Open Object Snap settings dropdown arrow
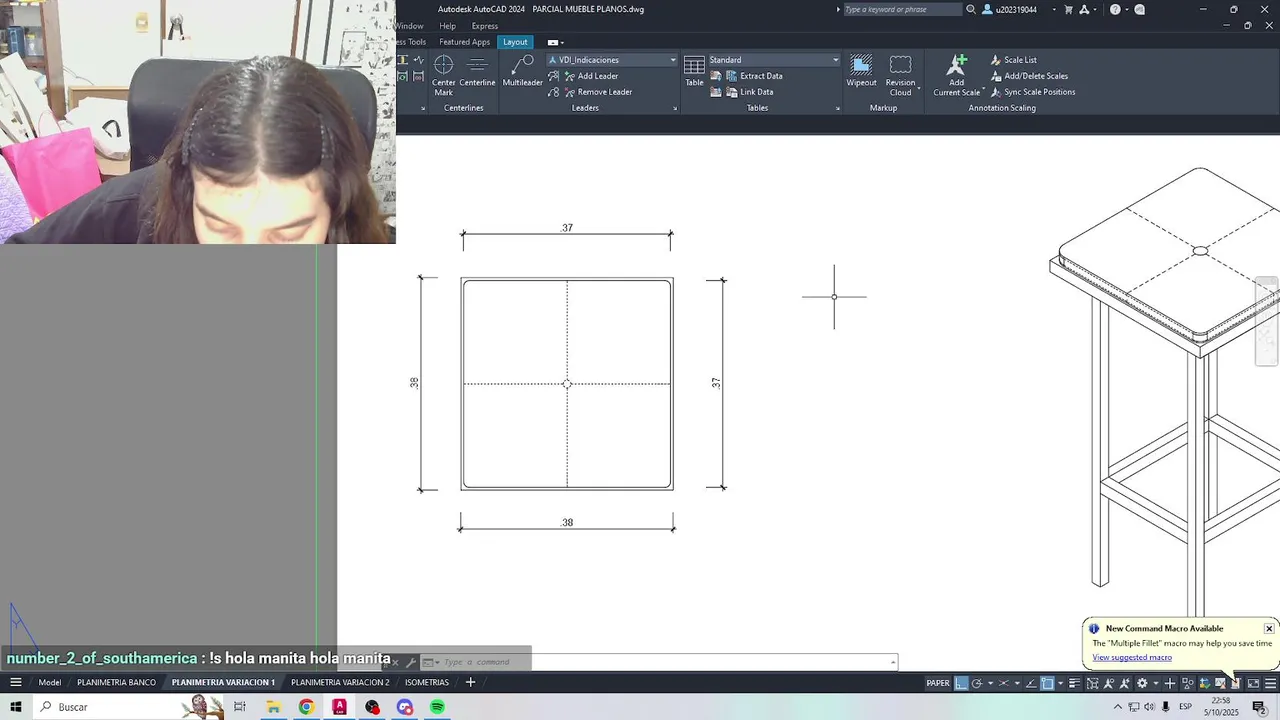The height and width of the screenshot is (720, 1280). (1061, 683)
